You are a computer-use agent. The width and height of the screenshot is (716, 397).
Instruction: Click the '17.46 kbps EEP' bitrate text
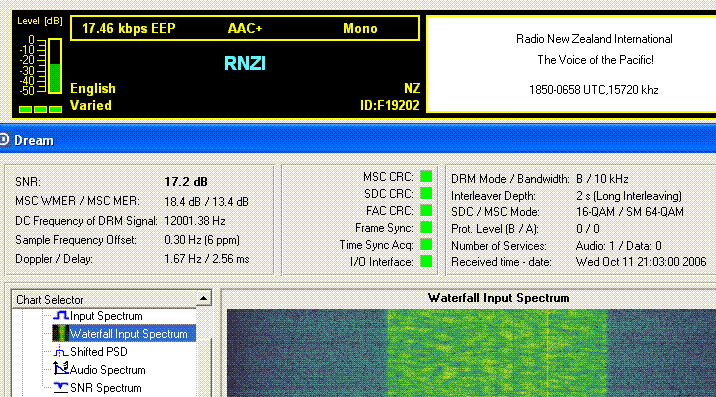(129, 28)
